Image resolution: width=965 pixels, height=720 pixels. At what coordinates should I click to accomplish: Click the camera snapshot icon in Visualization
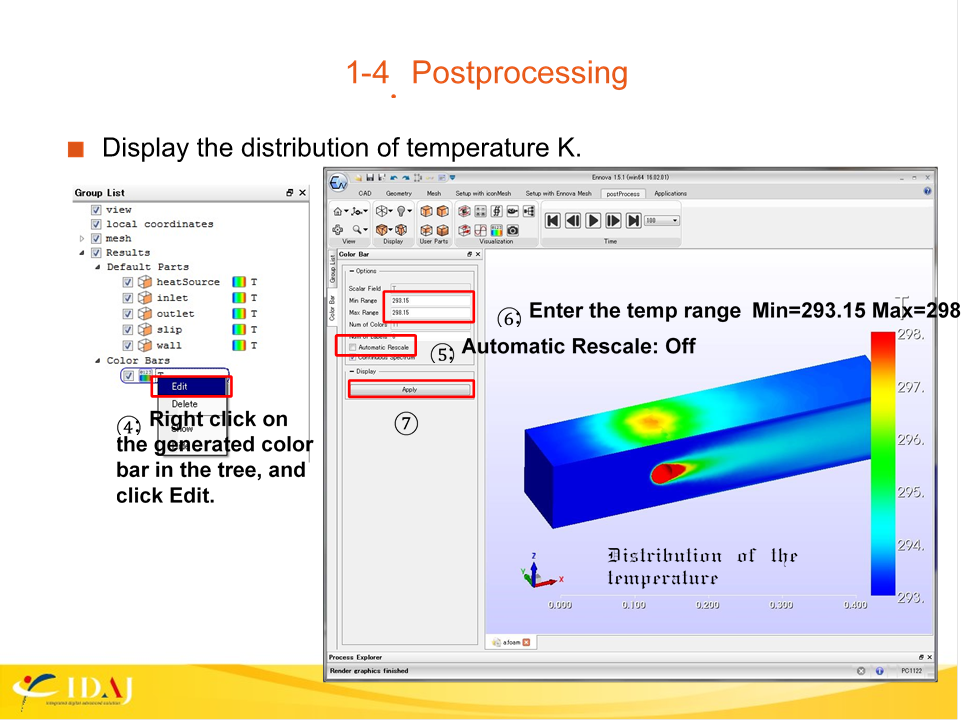pyautogui.click(x=513, y=230)
